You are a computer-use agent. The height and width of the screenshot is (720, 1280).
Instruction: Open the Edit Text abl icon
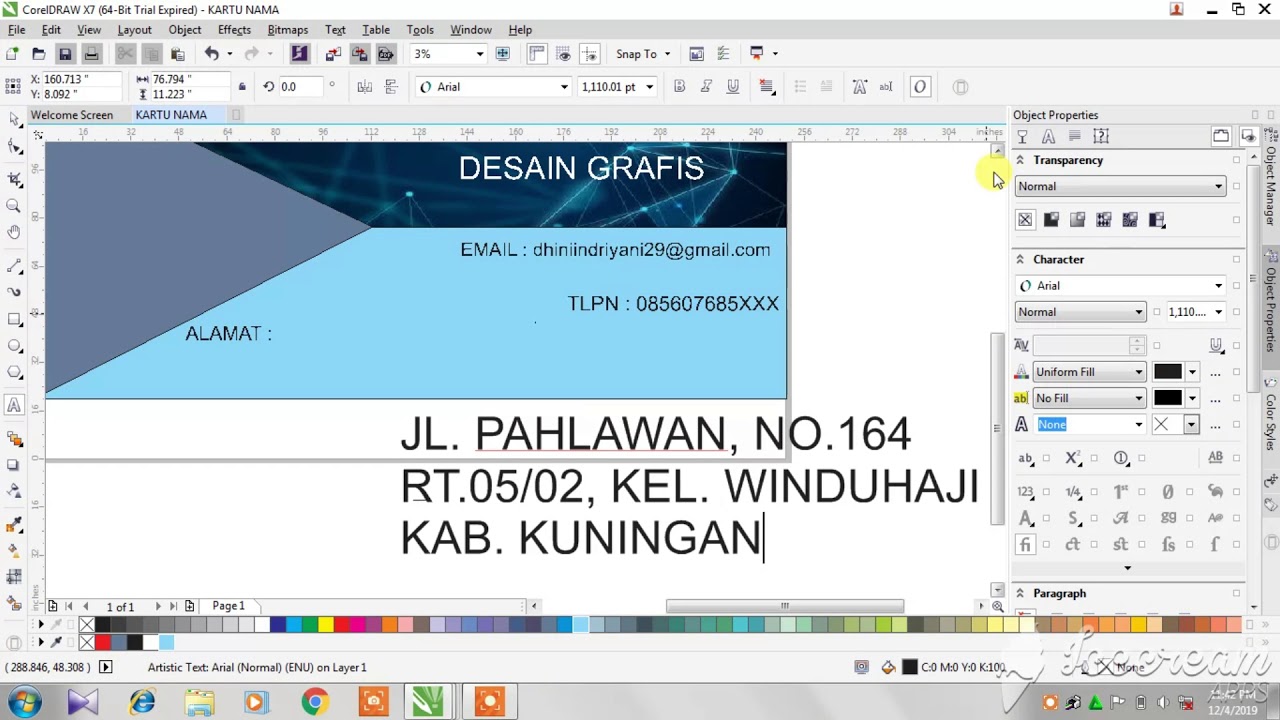point(885,87)
